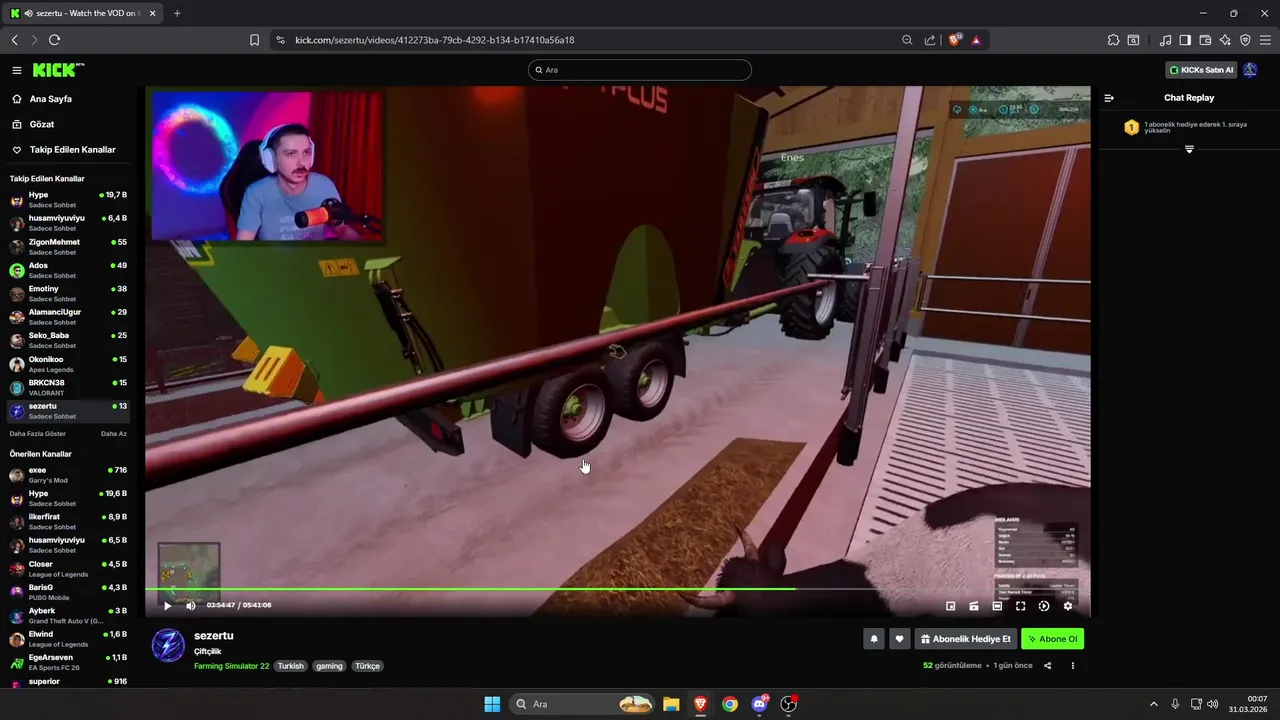The image size is (1280, 720).
Task: Open playback speed control in player
Action: pos(1044,606)
